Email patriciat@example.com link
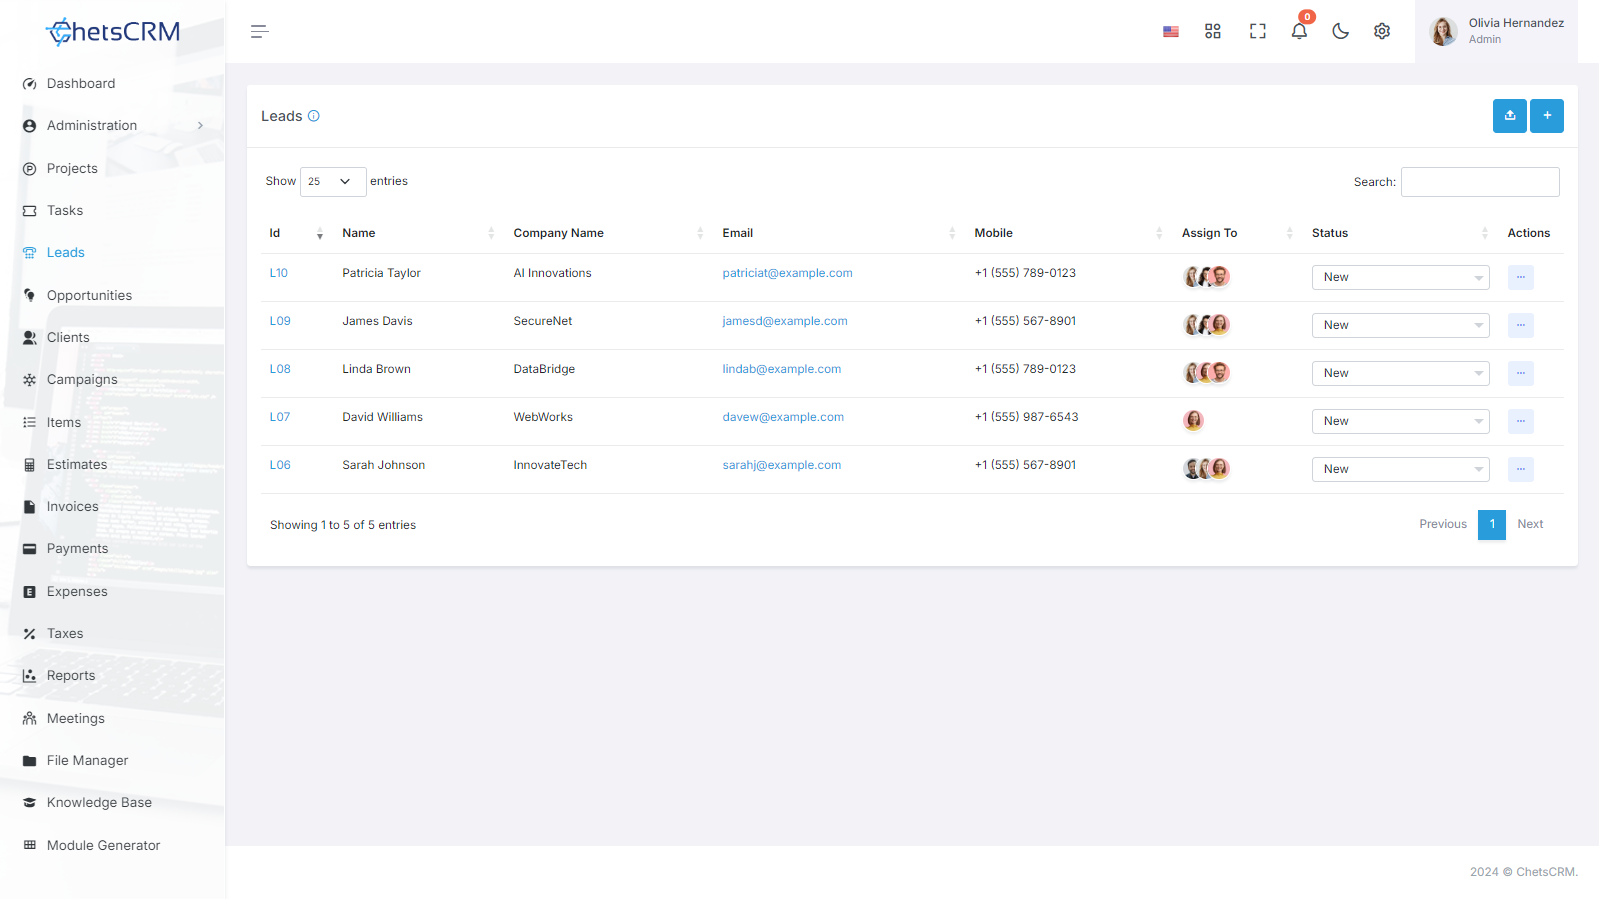Screen dimensions: 1599x899 pos(788,273)
